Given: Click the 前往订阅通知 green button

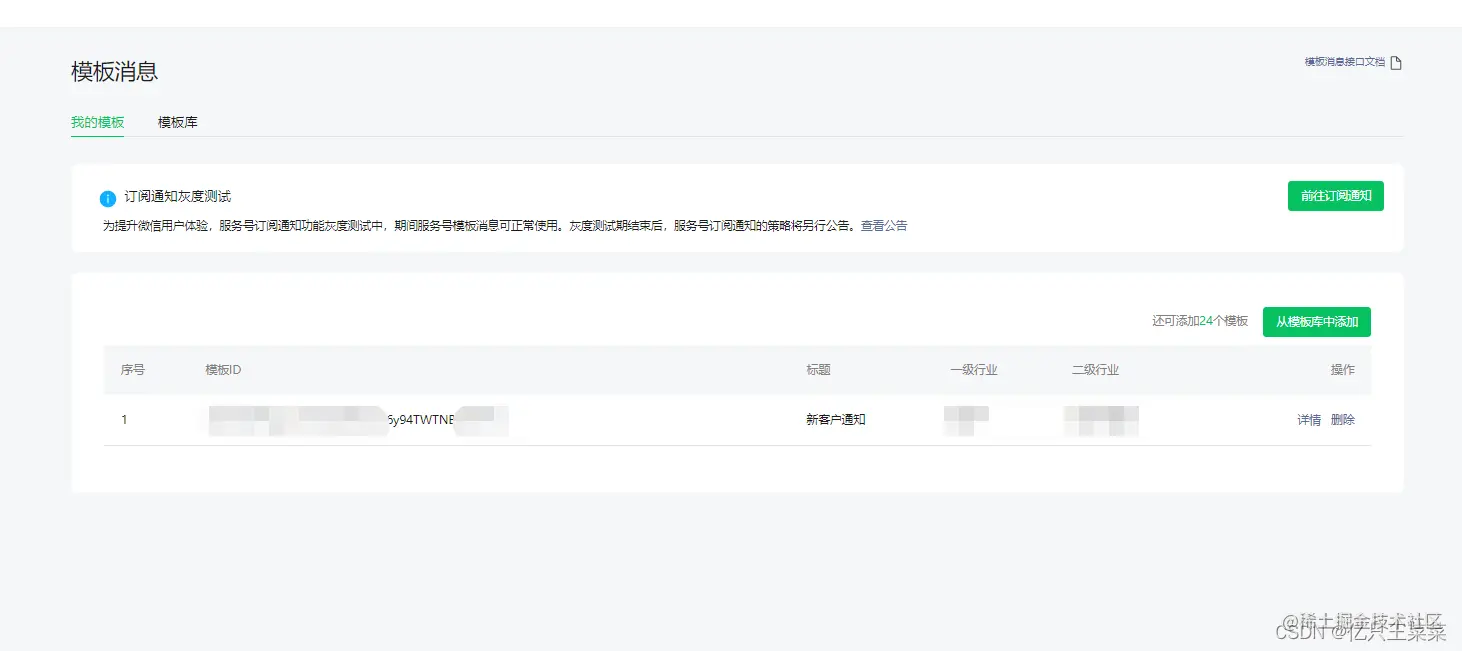Looking at the screenshot, I should (x=1335, y=196).
